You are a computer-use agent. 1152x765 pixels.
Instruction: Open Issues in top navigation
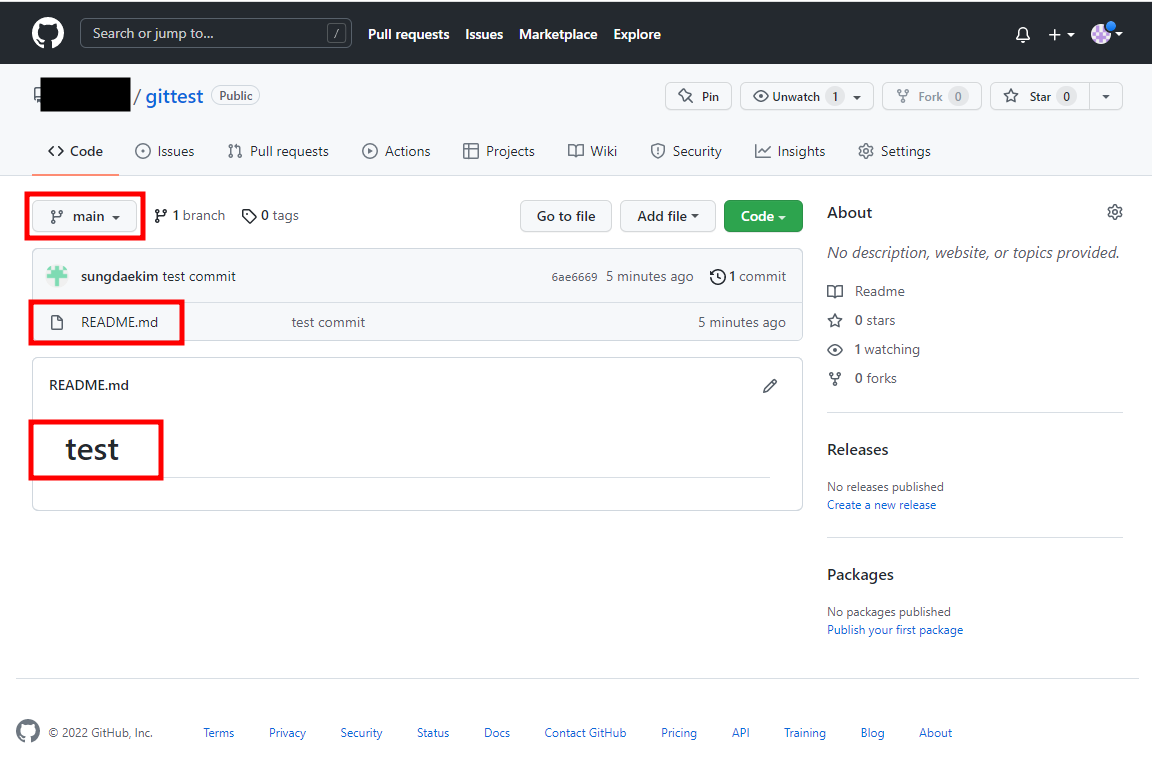point(484,35)
